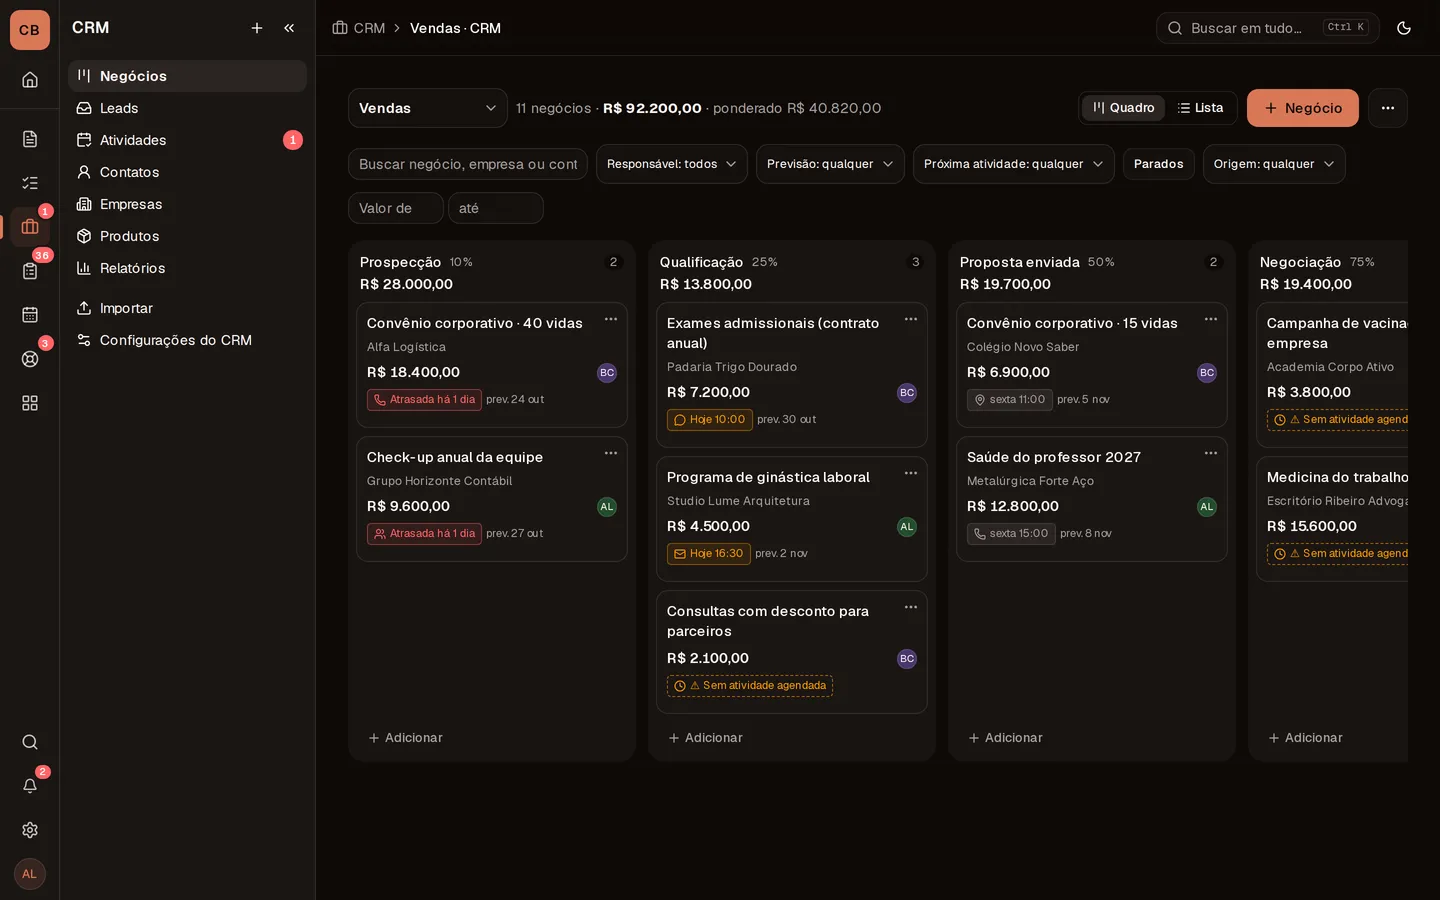The width and height of the screenshot is (1440, 900).
Task: Switch to Lista view
Action: point(1201,108)
